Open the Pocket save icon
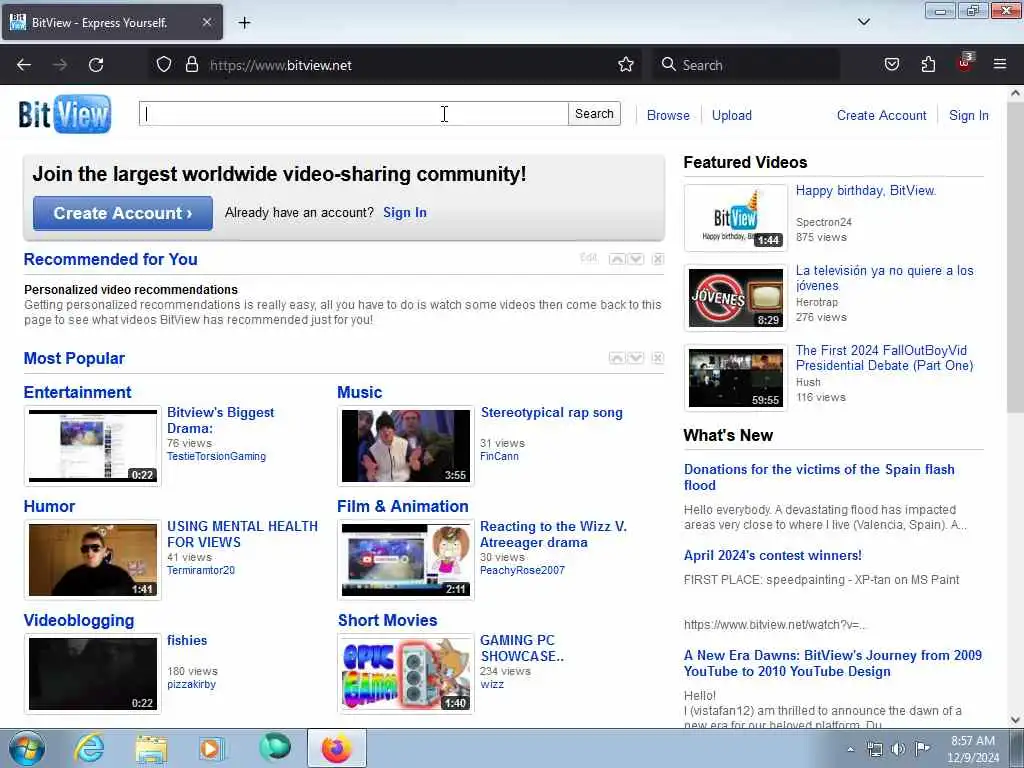Image resolution: width=1024 pixels, height=768 pixels. pyautogui.click(x=891, y=65)
